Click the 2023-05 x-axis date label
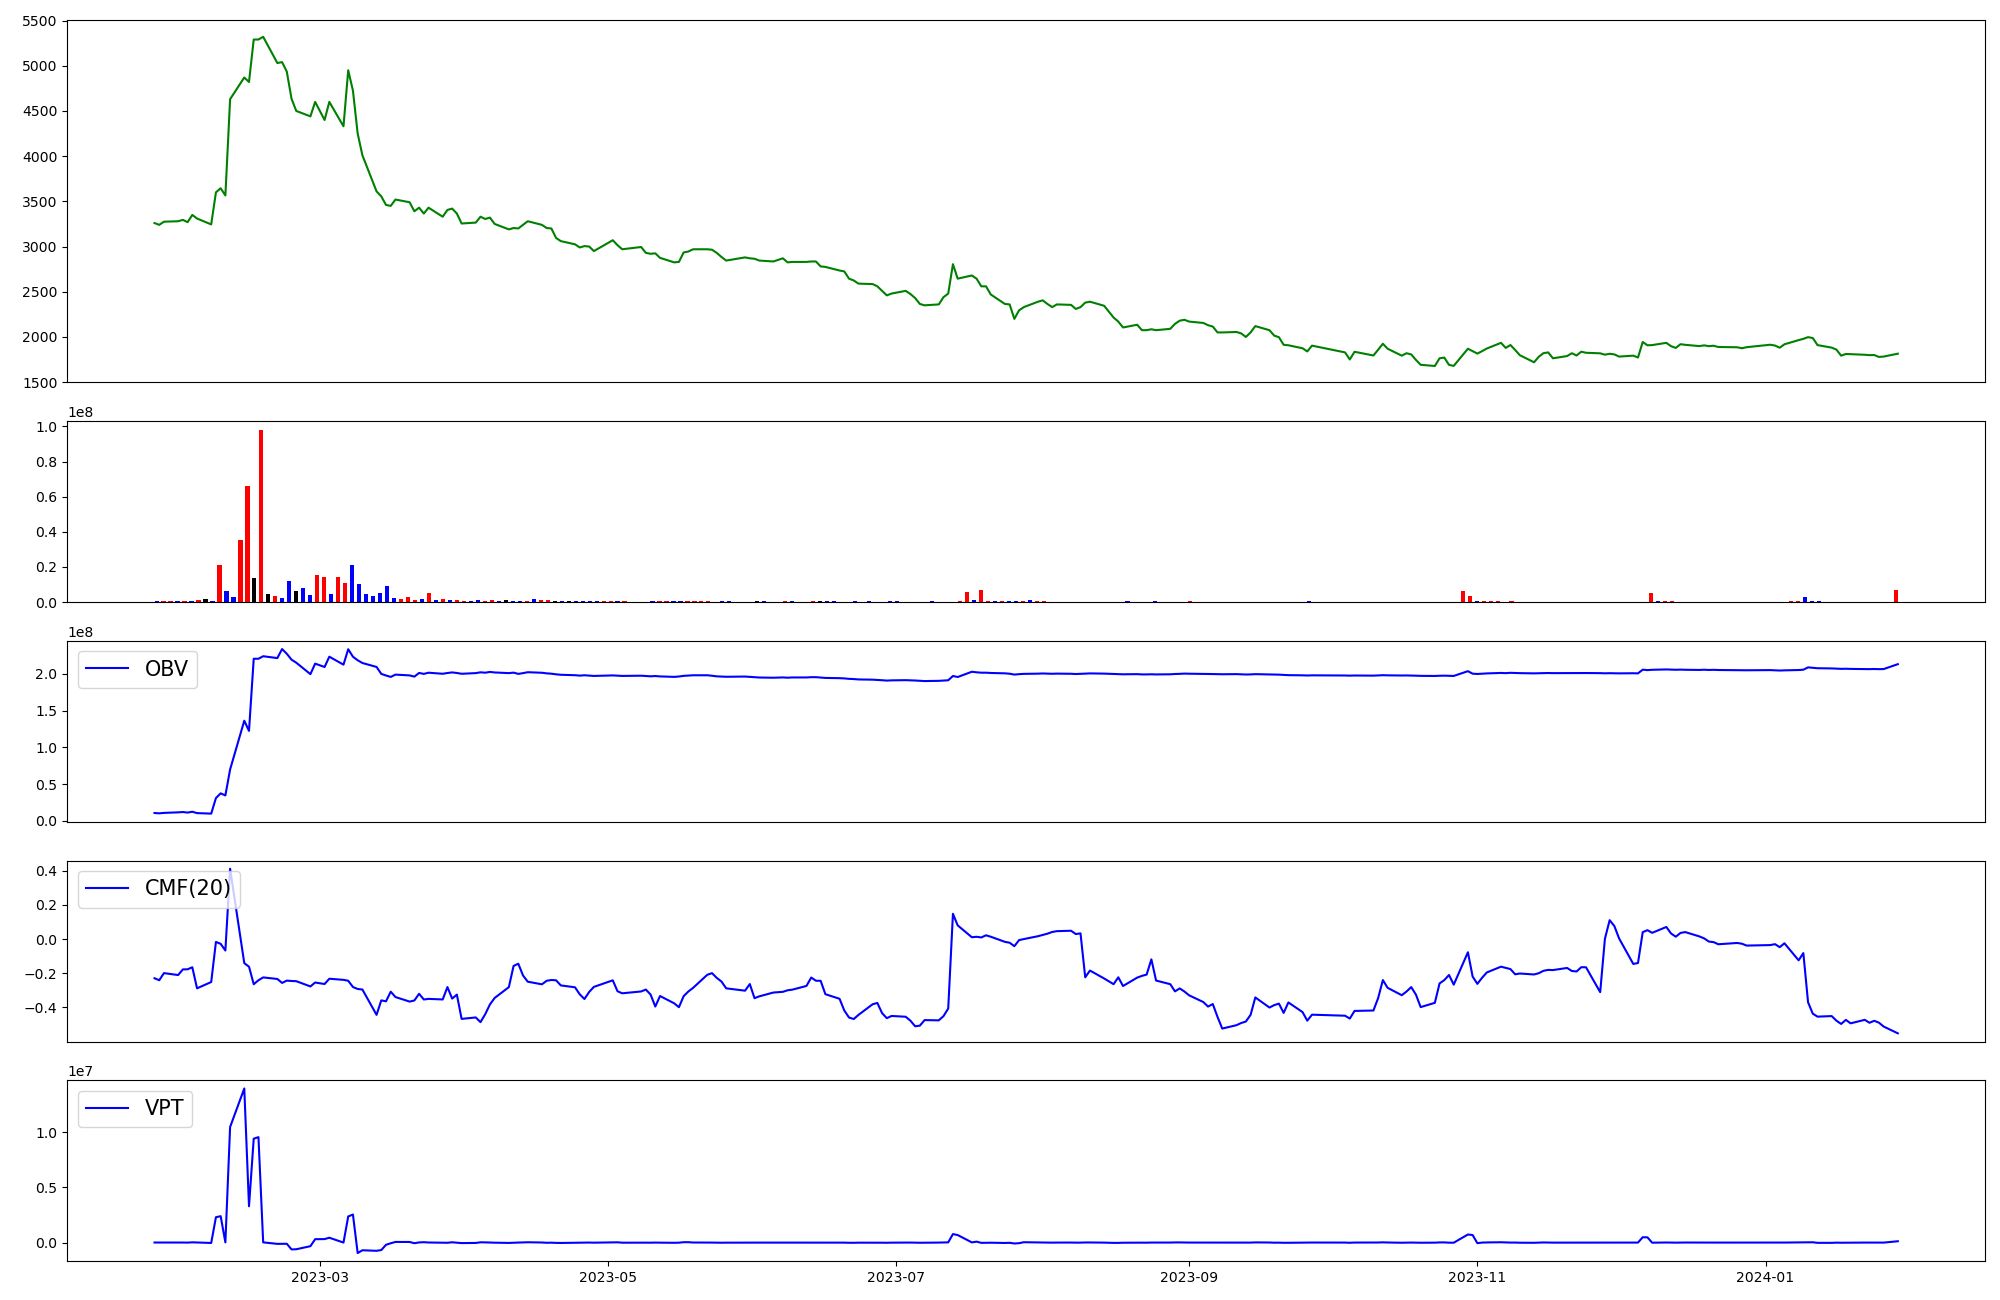Viewport: 2000px width, 1300px height. point(608,1277)
